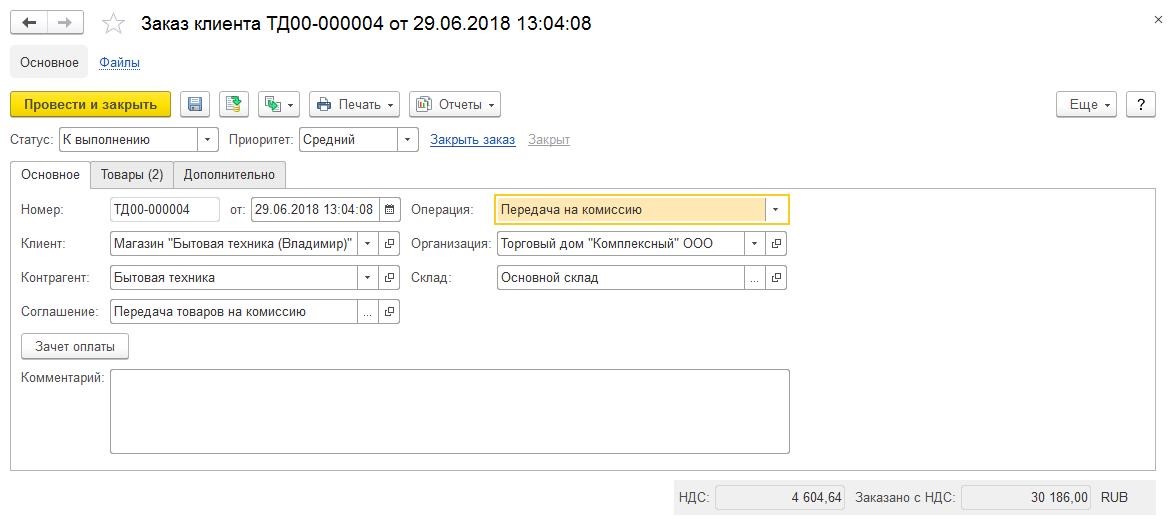Click inside the Комментарий text field
This screenshot has height=523, width=1173.
450,411
